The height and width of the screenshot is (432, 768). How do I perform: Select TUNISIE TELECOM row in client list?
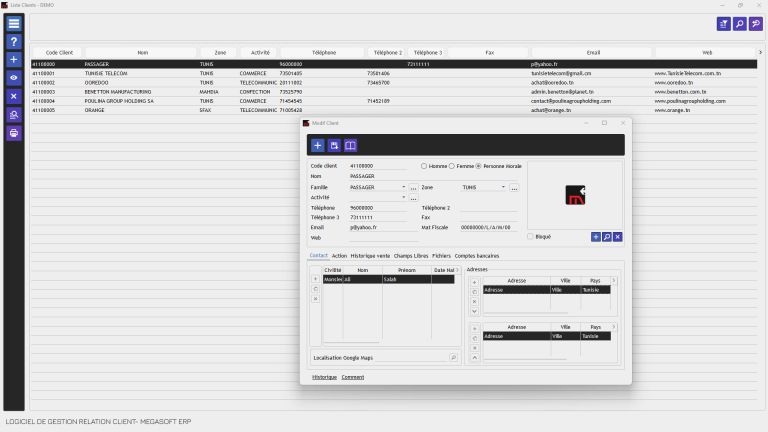pyautogui.click(x=394, y=73)
